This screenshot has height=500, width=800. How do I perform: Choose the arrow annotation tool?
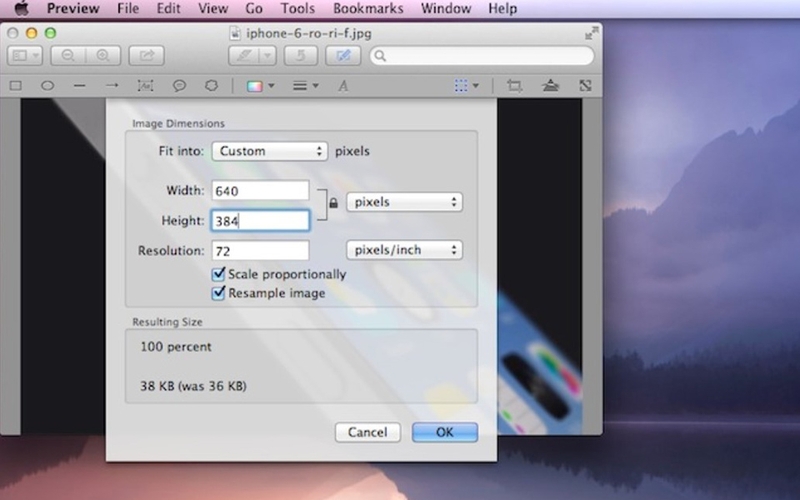click(112, 86)
